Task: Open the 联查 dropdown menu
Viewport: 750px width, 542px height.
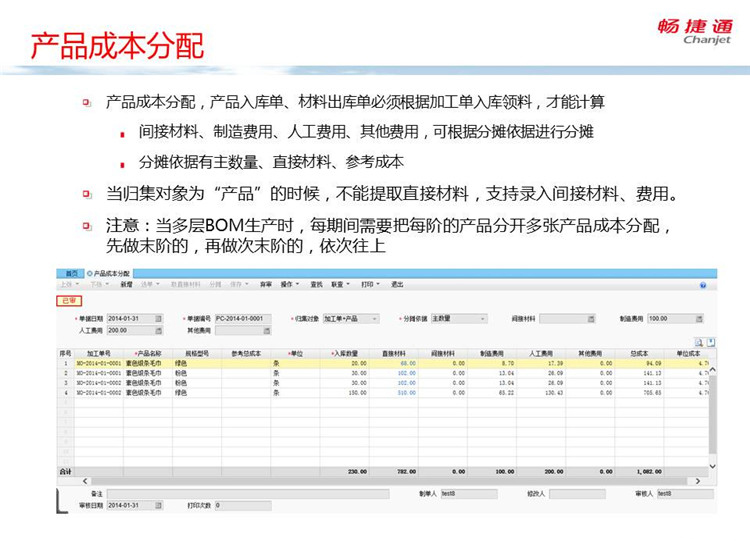Action: coord(340,284)
